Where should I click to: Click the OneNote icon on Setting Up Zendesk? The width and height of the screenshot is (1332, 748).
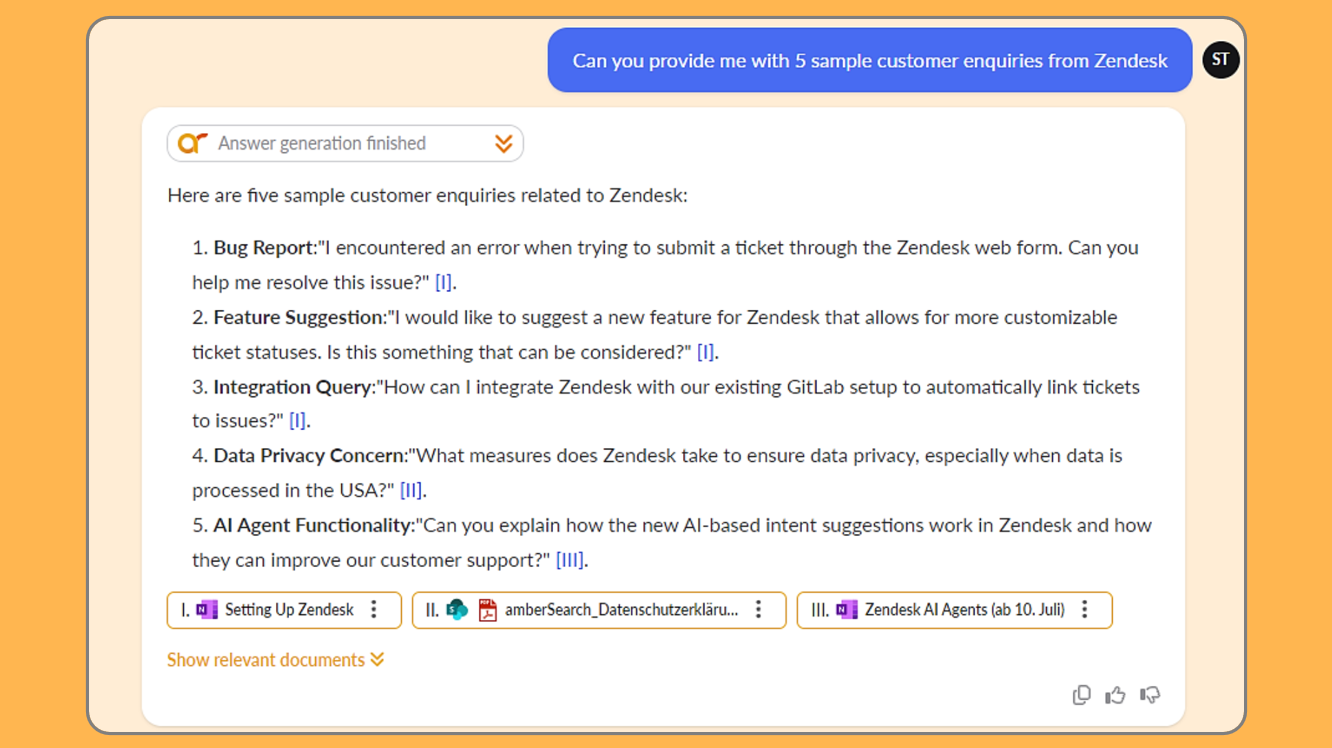click(x=207, y=610)
